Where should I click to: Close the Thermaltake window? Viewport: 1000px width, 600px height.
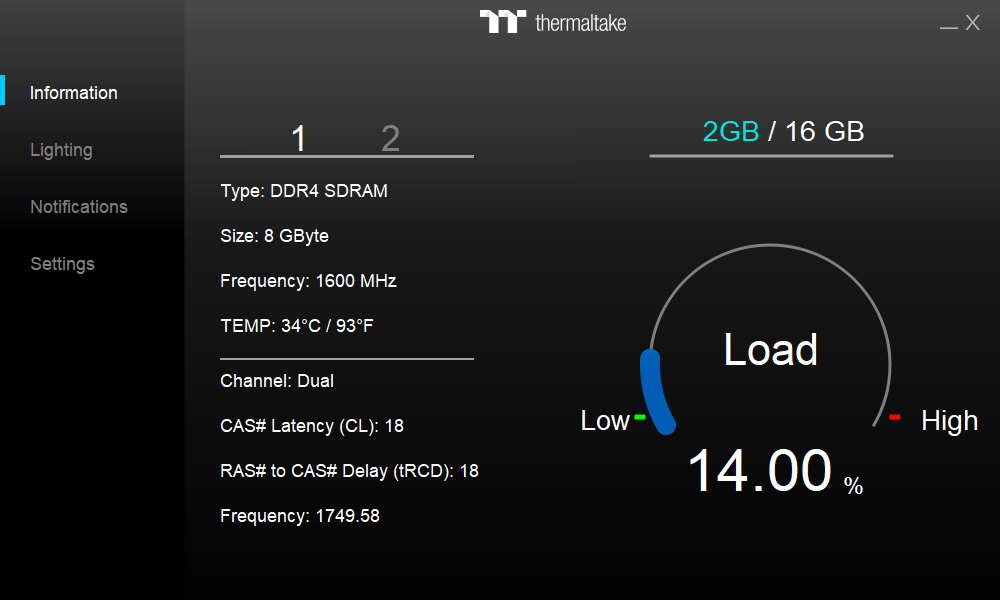(973, 23)
